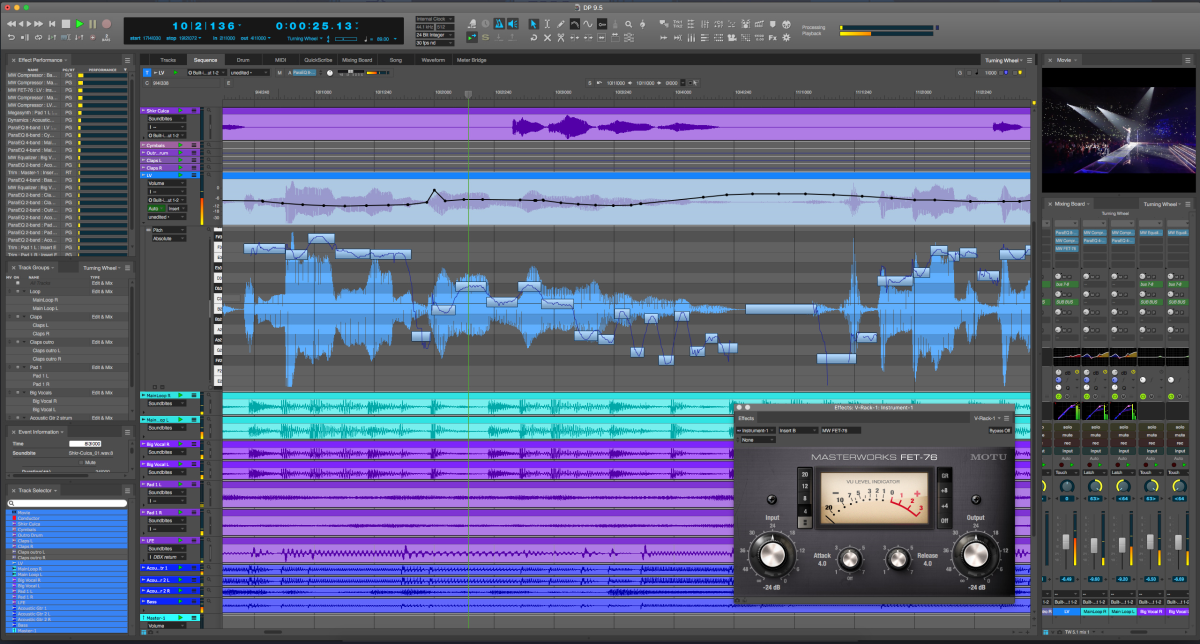Viewport: 1200px width, 644px height.
Task: Select the magnifying glass Zoom tool
Action: [x=628, y=24]
